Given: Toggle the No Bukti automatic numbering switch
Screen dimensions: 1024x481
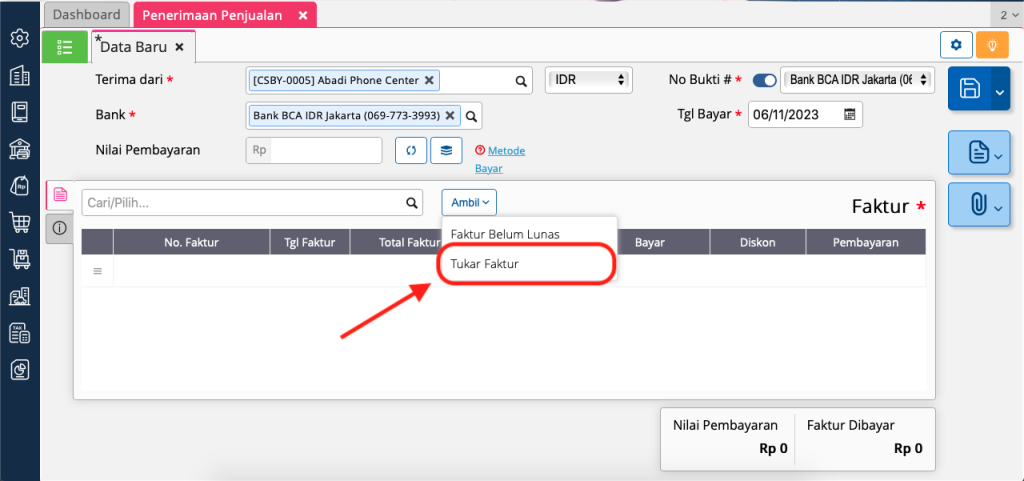Looking at the screenshot, I should coord(764,80).
